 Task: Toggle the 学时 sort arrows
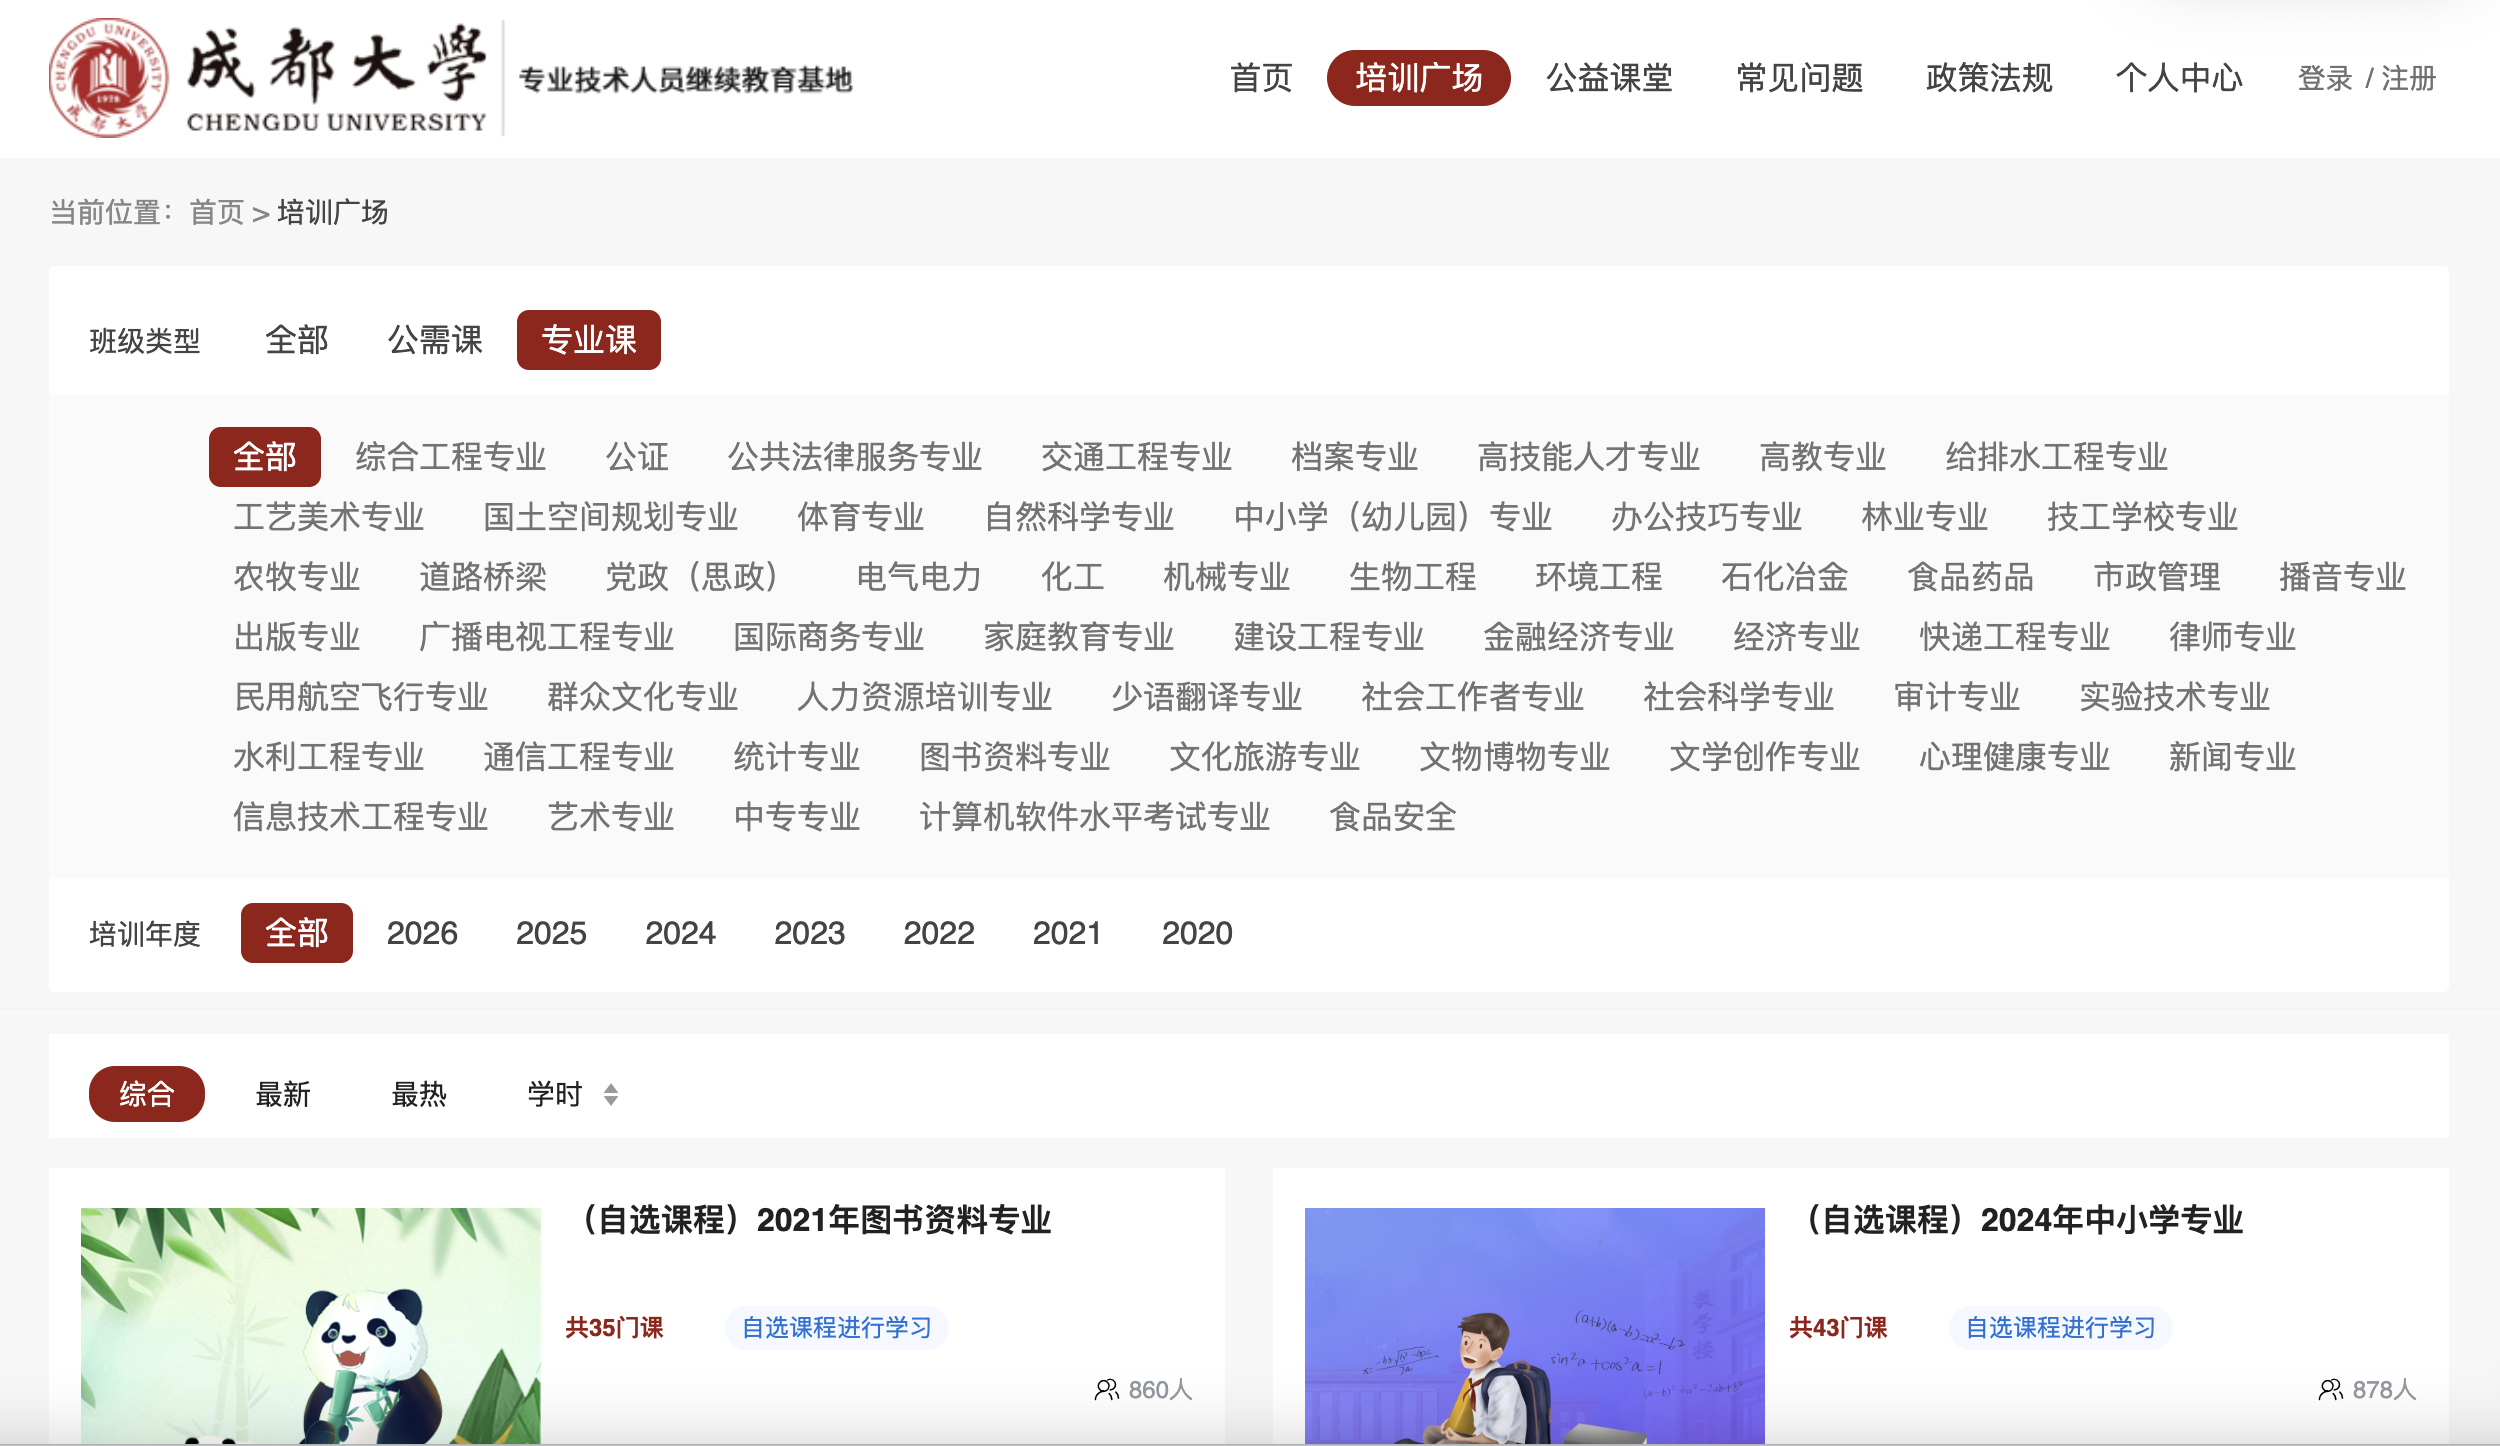[x=611, y=1095]
